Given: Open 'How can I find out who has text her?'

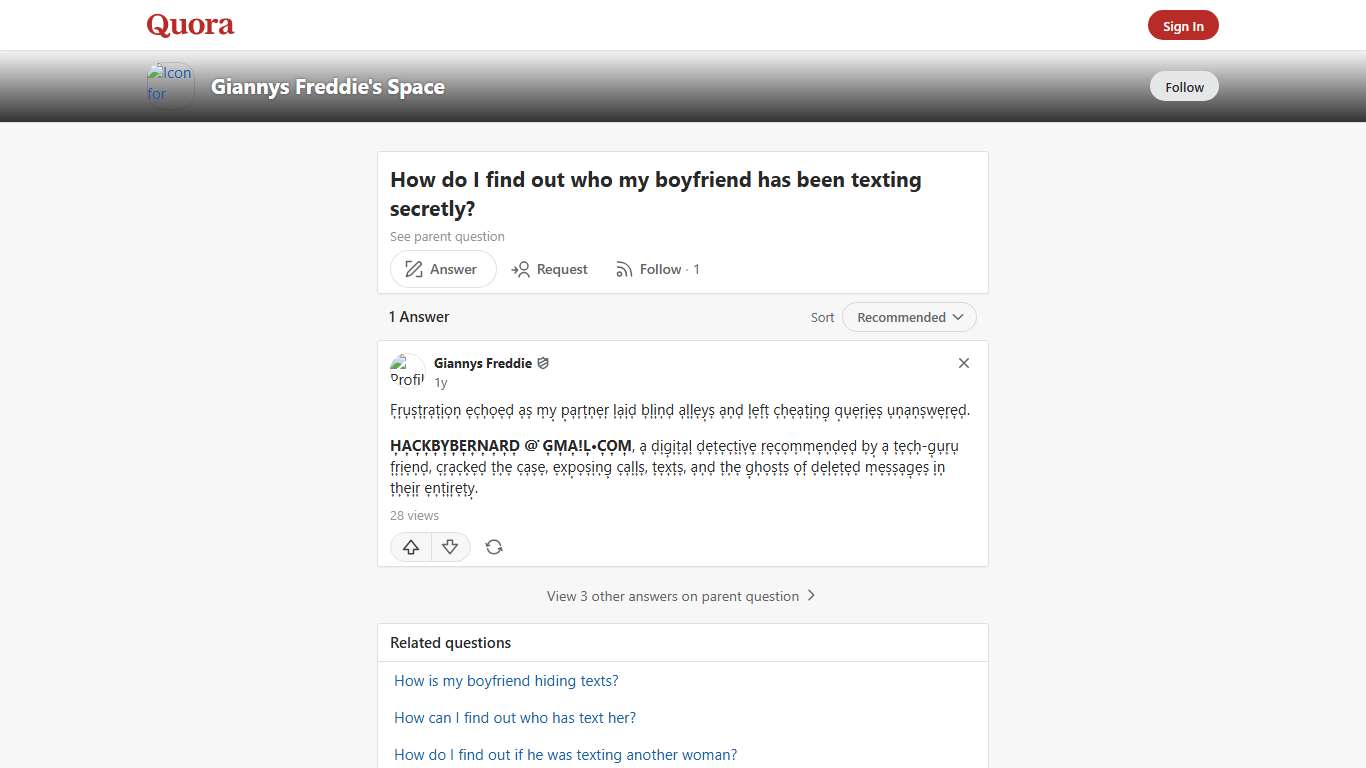Looking at the screenshot, I should point(515,717).
